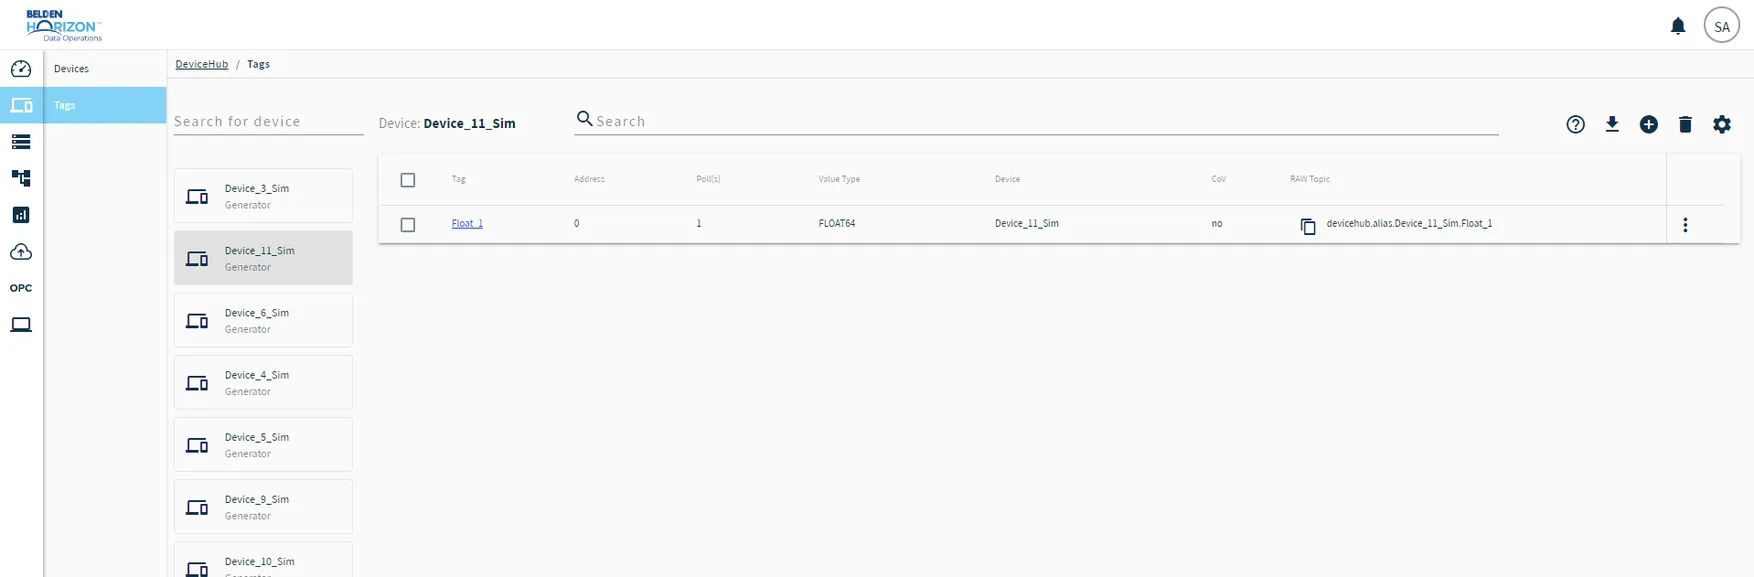Screen dimensions: 1754x577
Task: Open the OPC section in sidebar
Action: coord(21,288)
